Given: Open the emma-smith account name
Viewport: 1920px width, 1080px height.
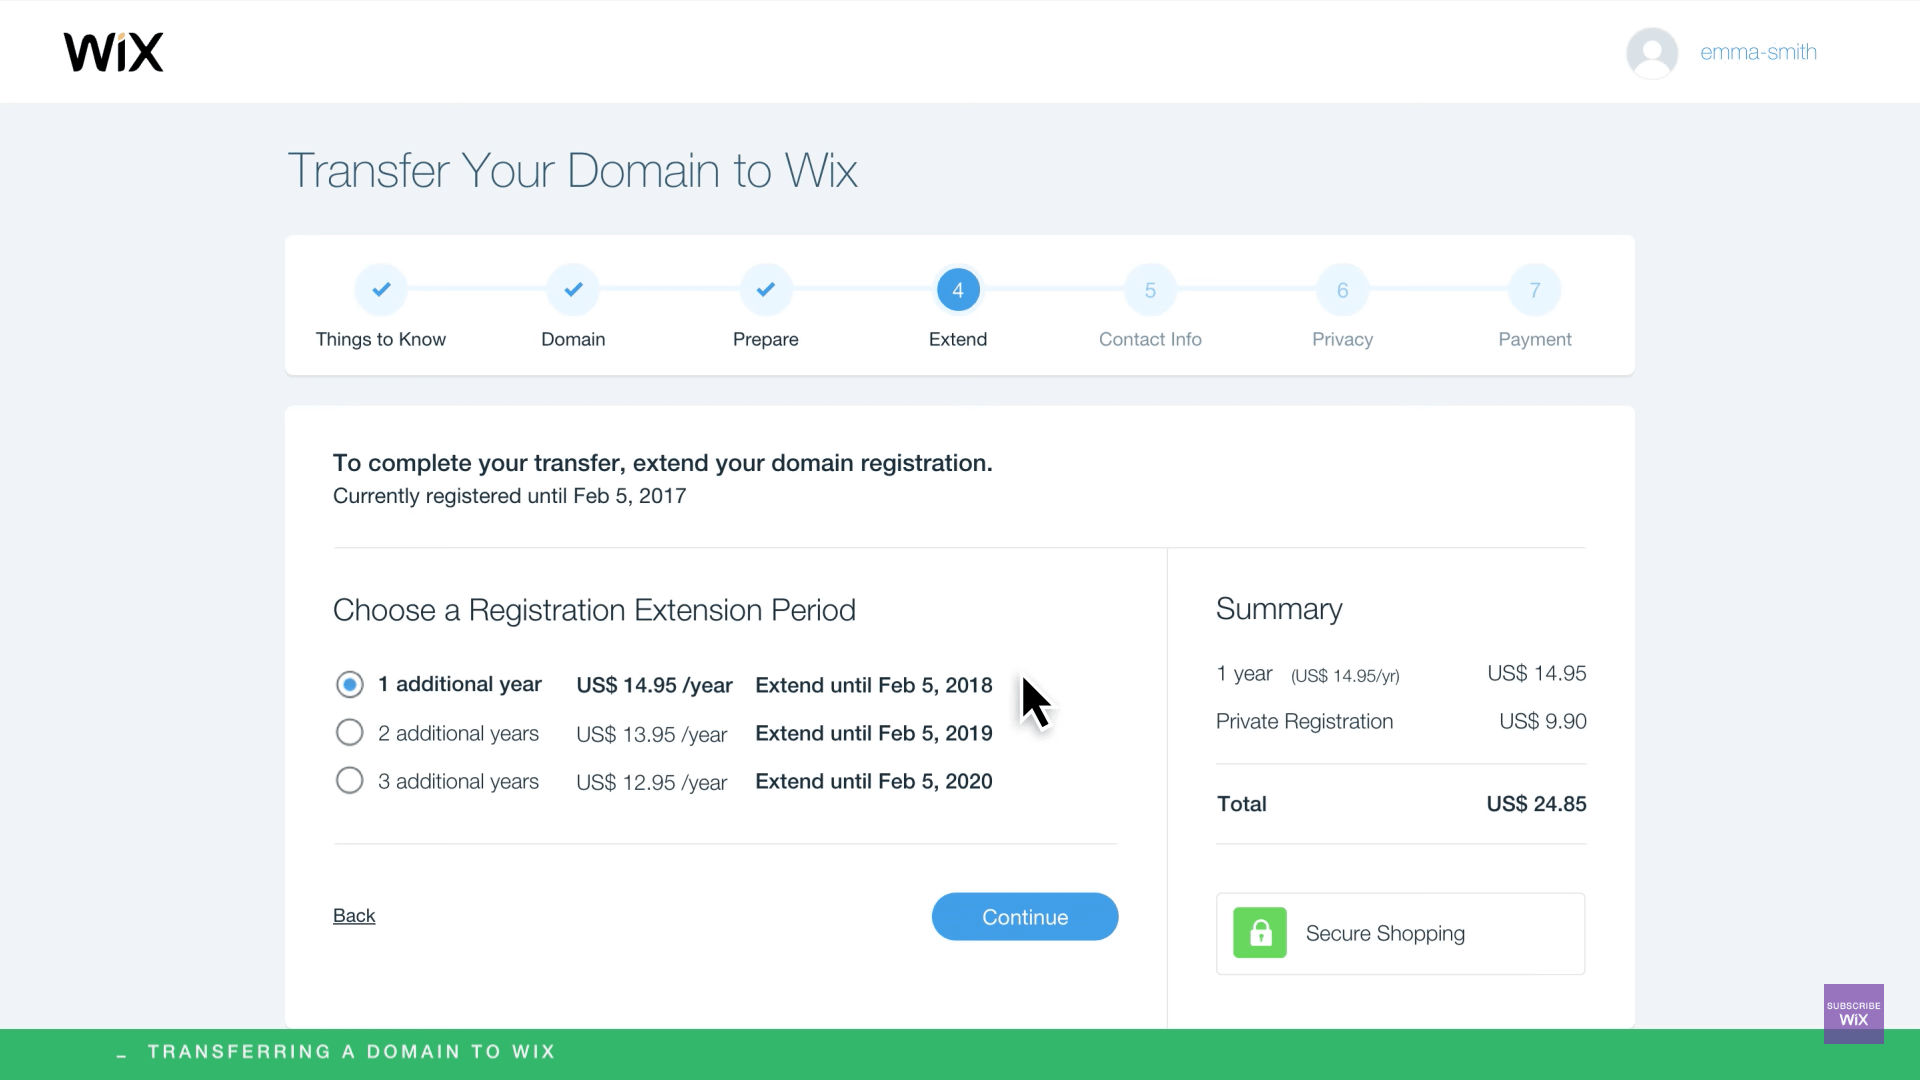Looking at the screenshot, I should (x=1758, y=52).
